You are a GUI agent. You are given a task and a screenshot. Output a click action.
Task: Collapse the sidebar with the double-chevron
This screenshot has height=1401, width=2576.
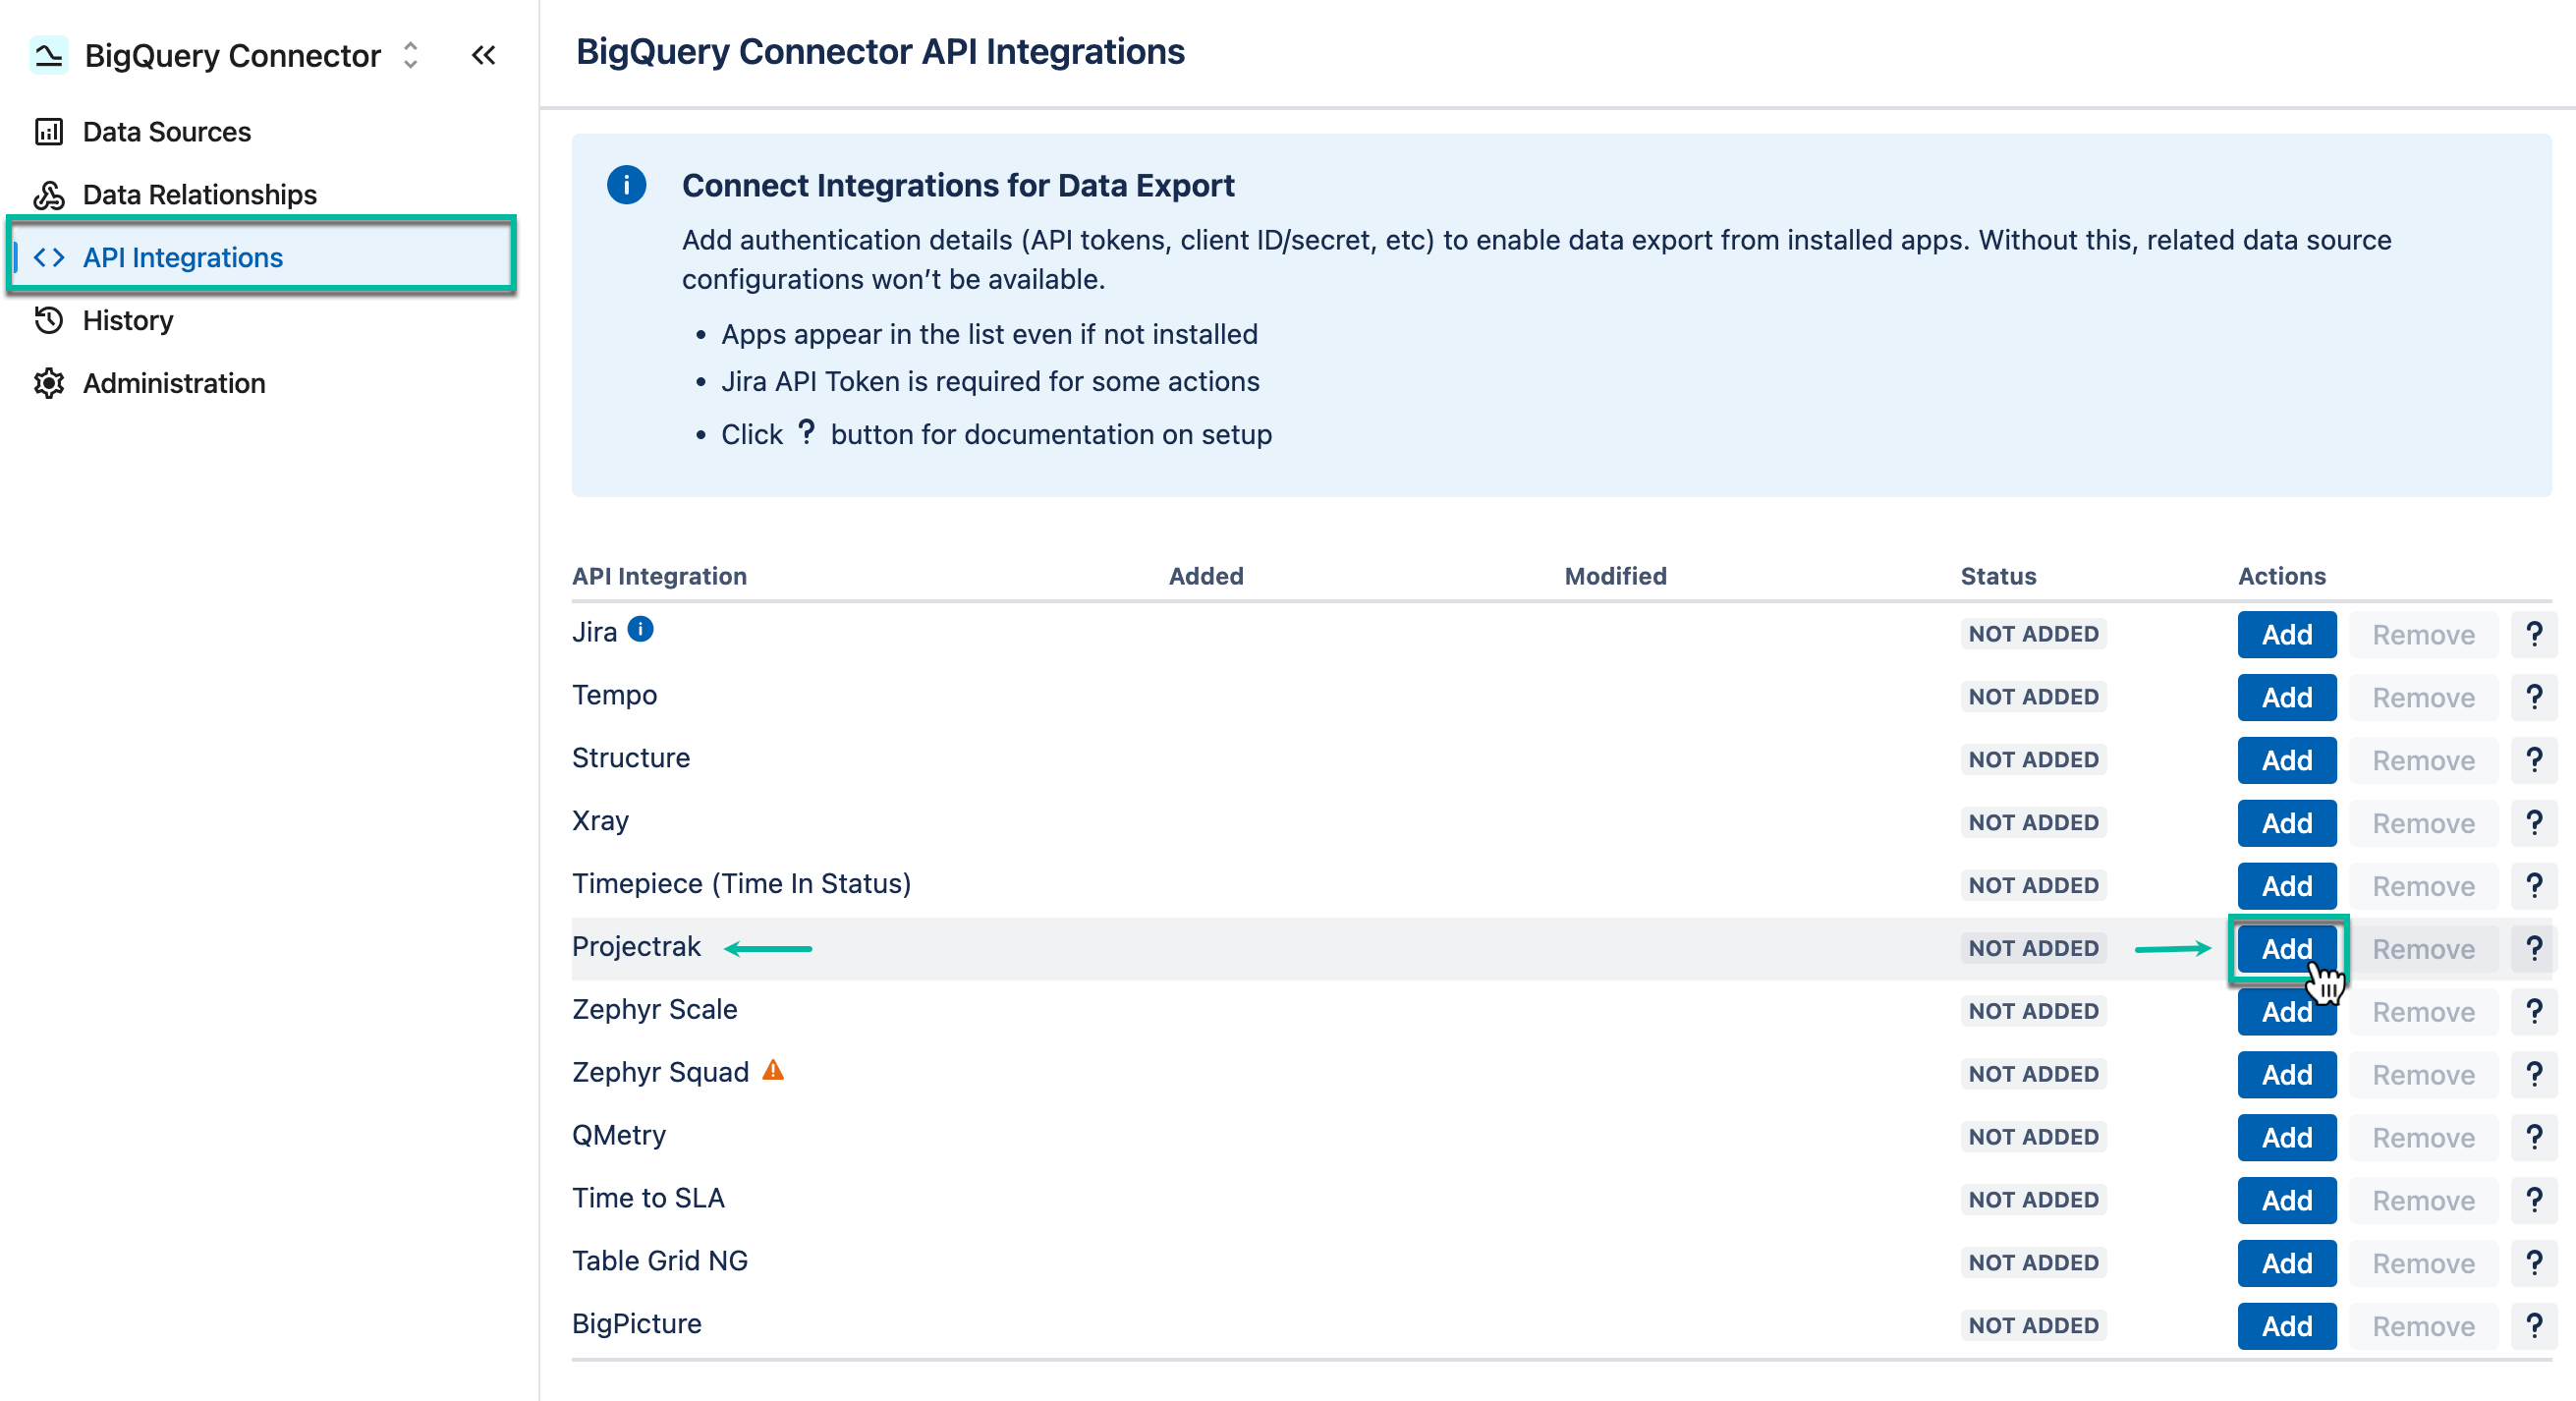click(x=484, y=55)
